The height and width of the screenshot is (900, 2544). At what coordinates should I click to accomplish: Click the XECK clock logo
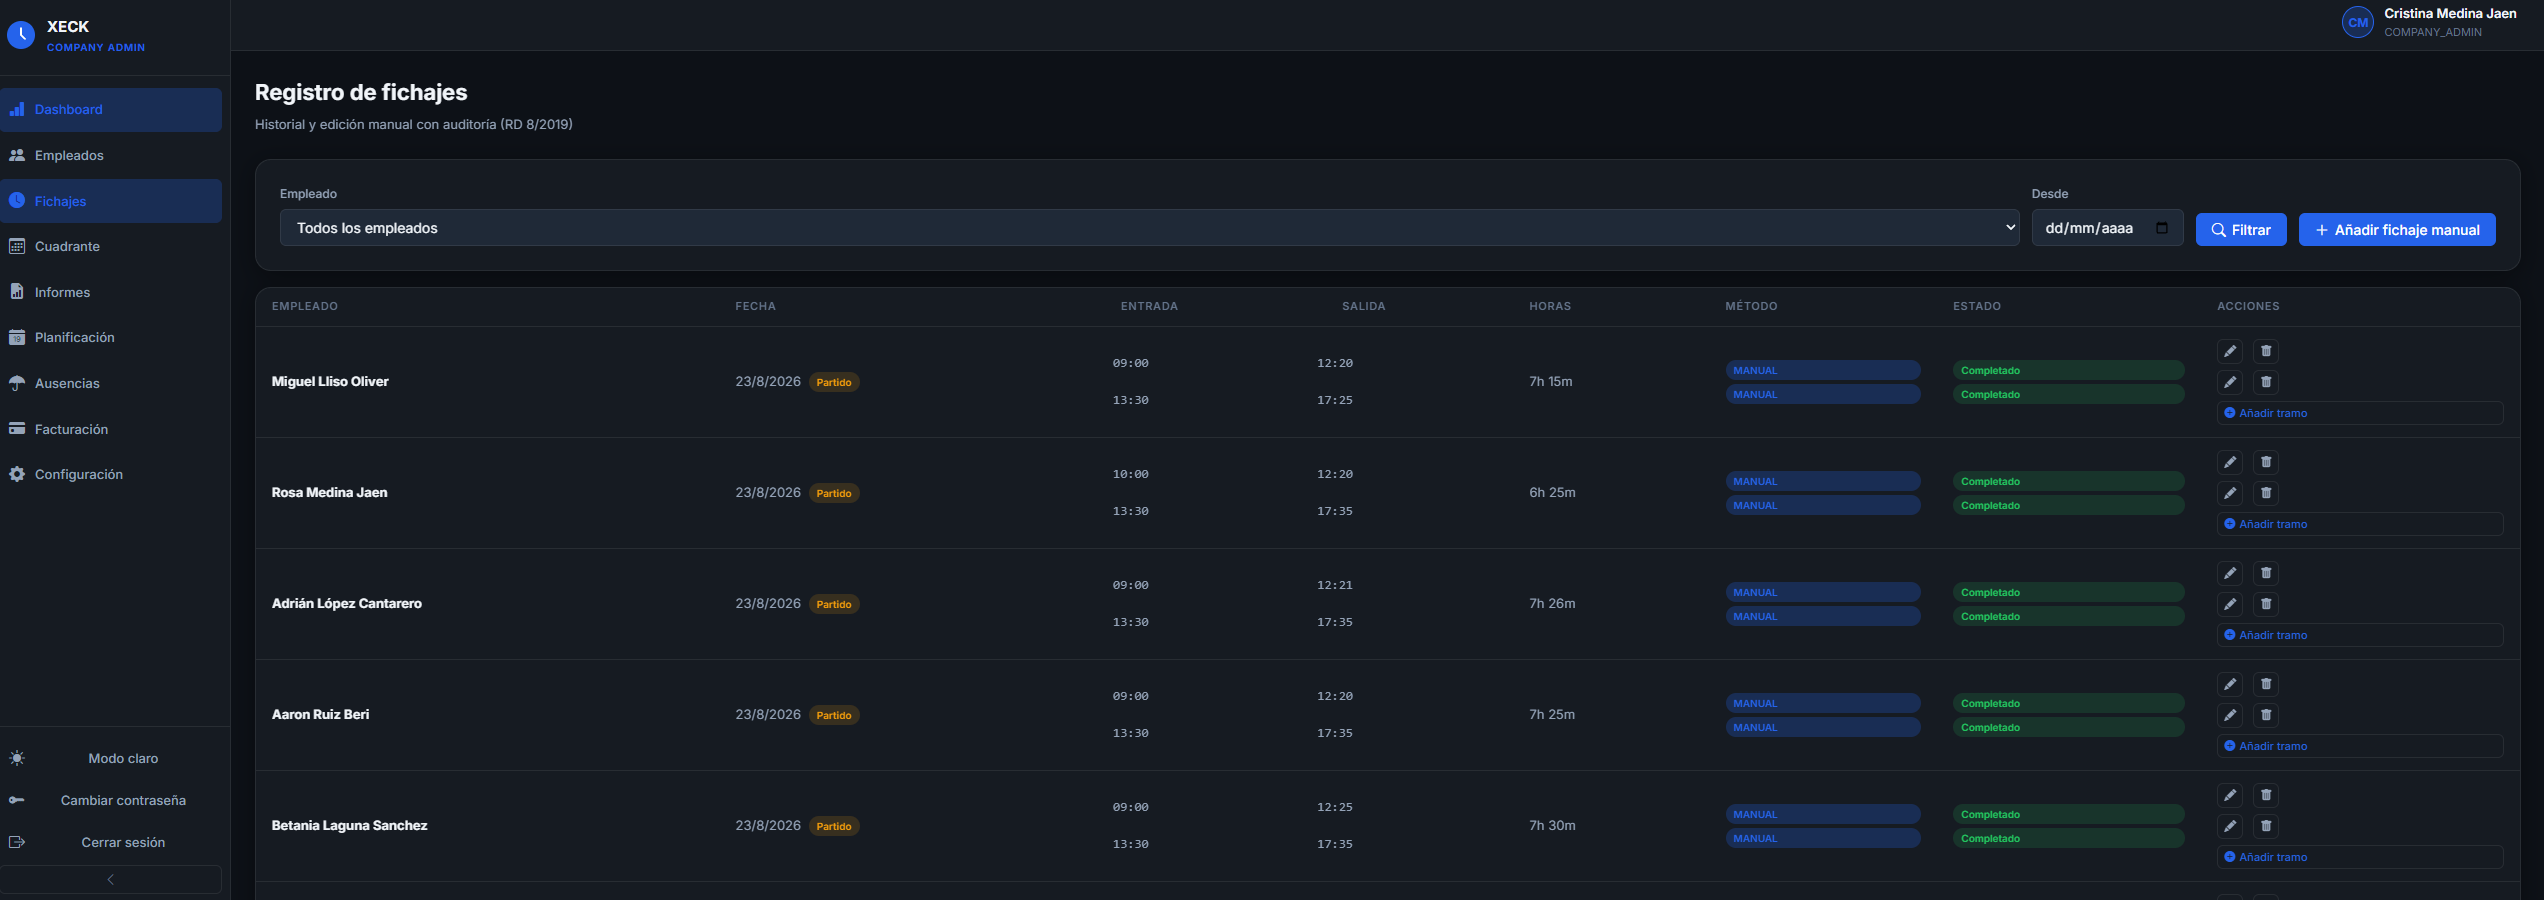click(x=21, y=36)
